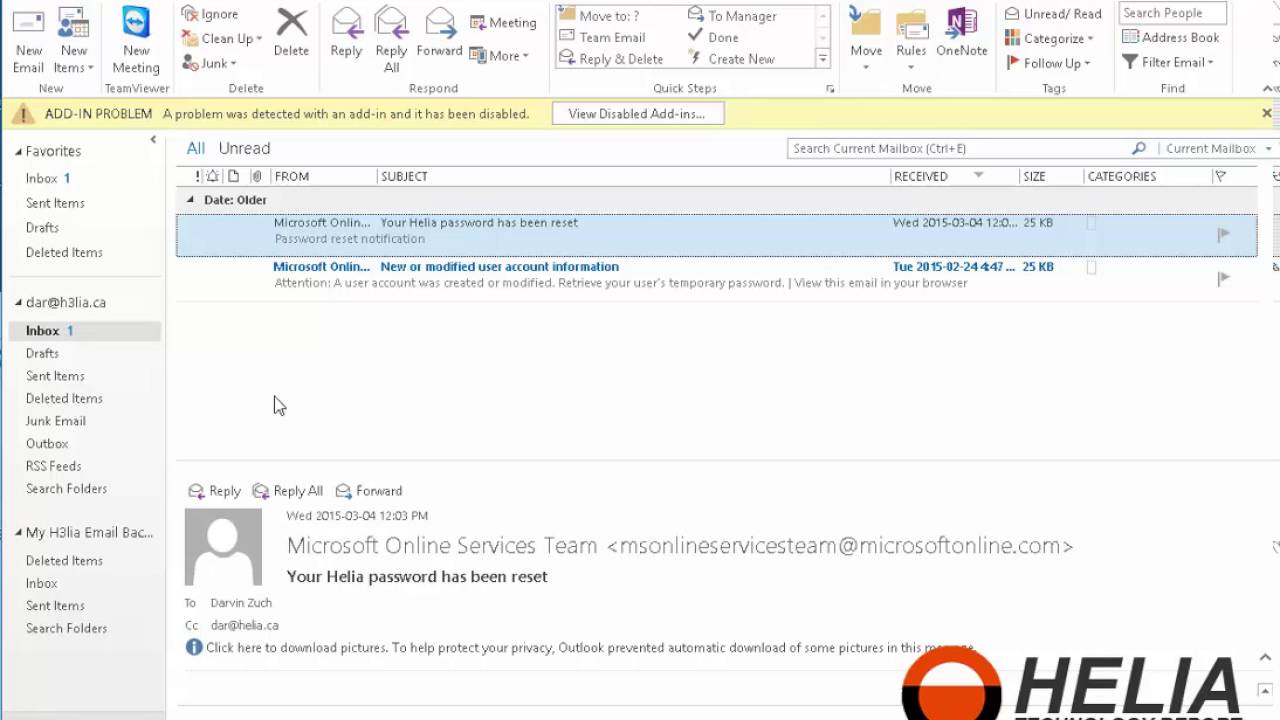Screen dimensions: 1280x720
Task: Show only Unread messages
Action: (x=244, y=148)
